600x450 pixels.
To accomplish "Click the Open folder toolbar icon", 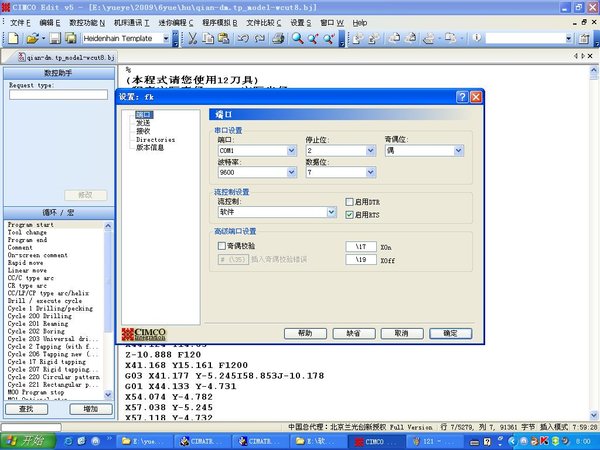I will point(31,38).
